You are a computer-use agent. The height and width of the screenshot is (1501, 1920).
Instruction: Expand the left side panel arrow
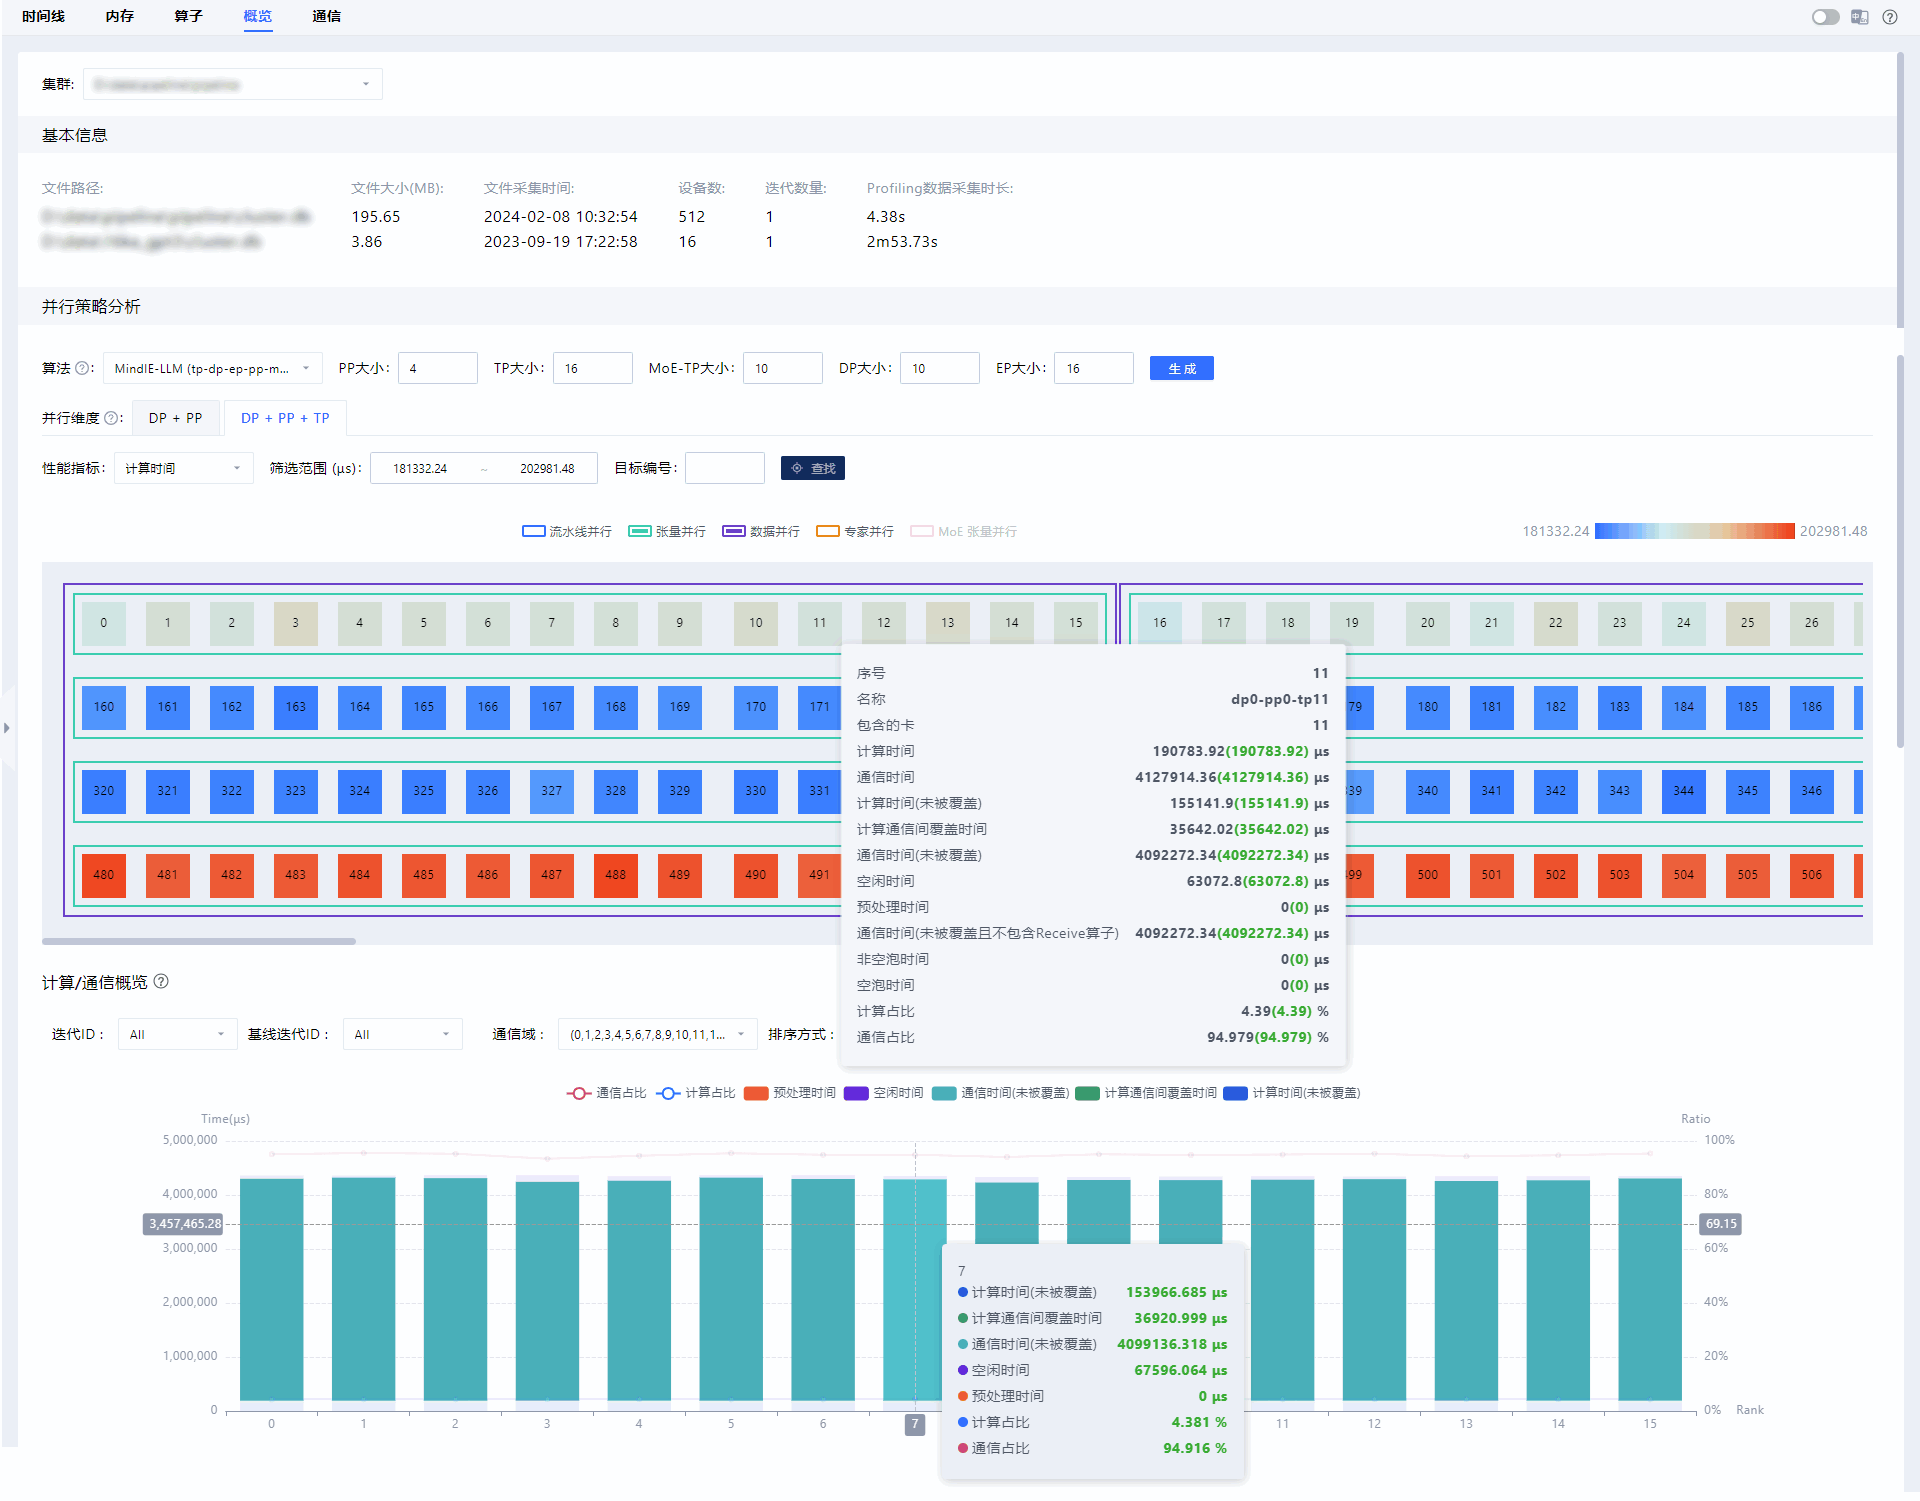(x=7, y=728)
